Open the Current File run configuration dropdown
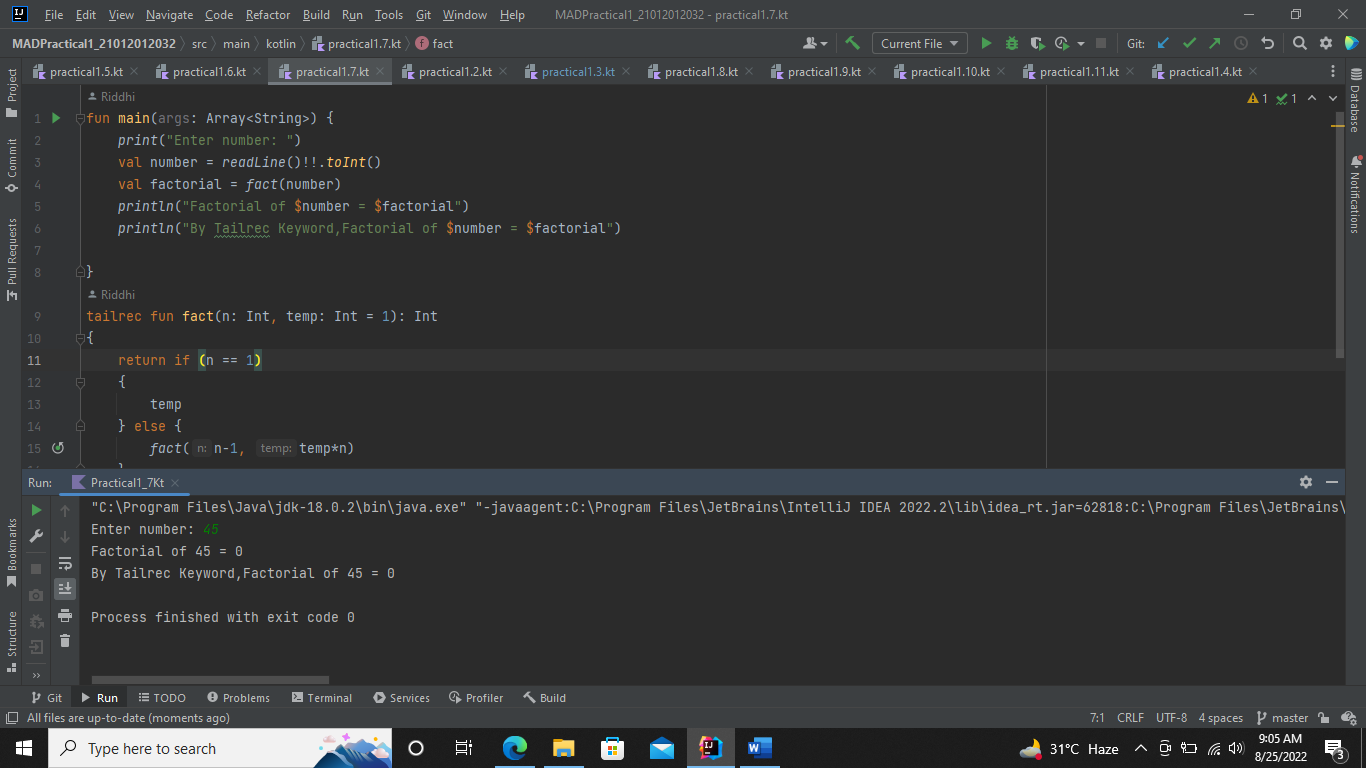Image resolution: width=1366 pixels, height=768 pixels. 918,43
